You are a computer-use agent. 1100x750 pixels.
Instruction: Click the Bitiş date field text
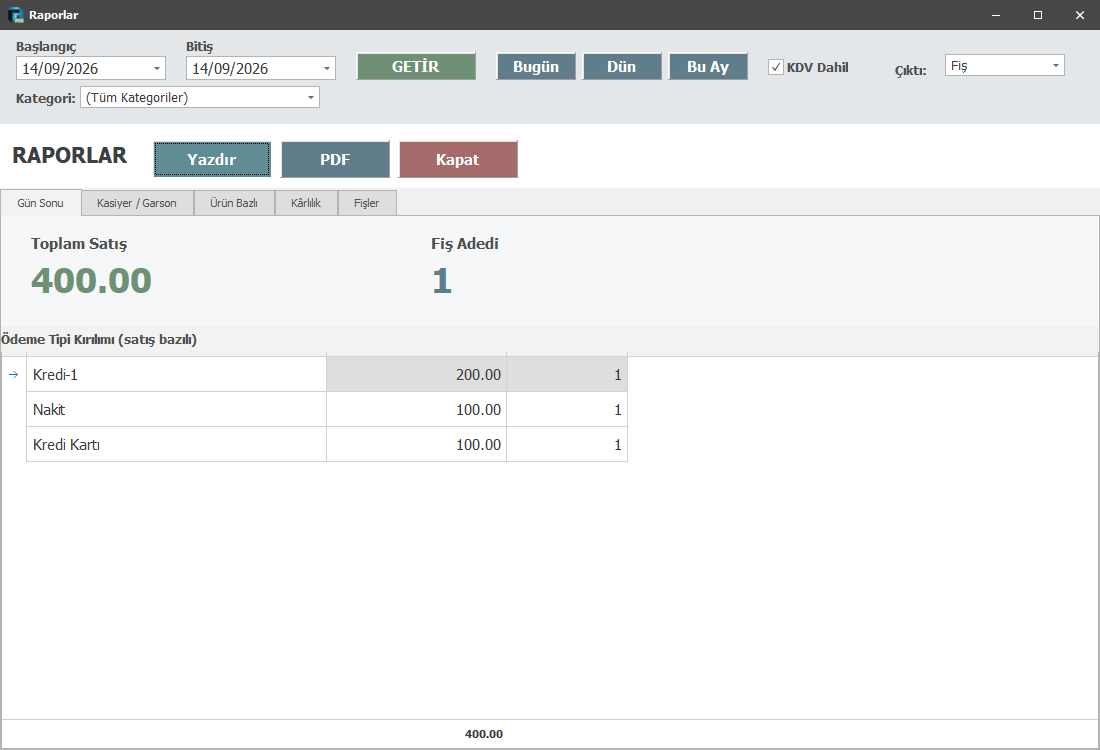[230, 69]
